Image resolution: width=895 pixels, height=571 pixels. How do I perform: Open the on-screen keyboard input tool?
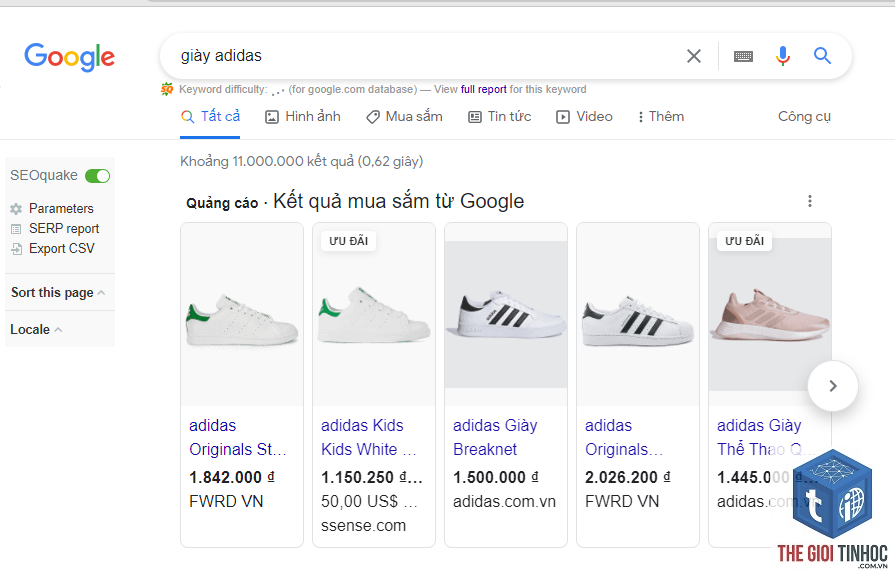tap(743, 56)
